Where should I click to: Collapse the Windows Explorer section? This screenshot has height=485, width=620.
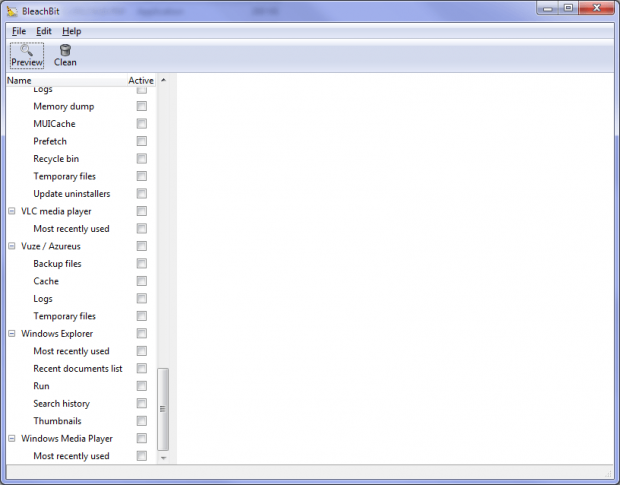pos(12,334)
